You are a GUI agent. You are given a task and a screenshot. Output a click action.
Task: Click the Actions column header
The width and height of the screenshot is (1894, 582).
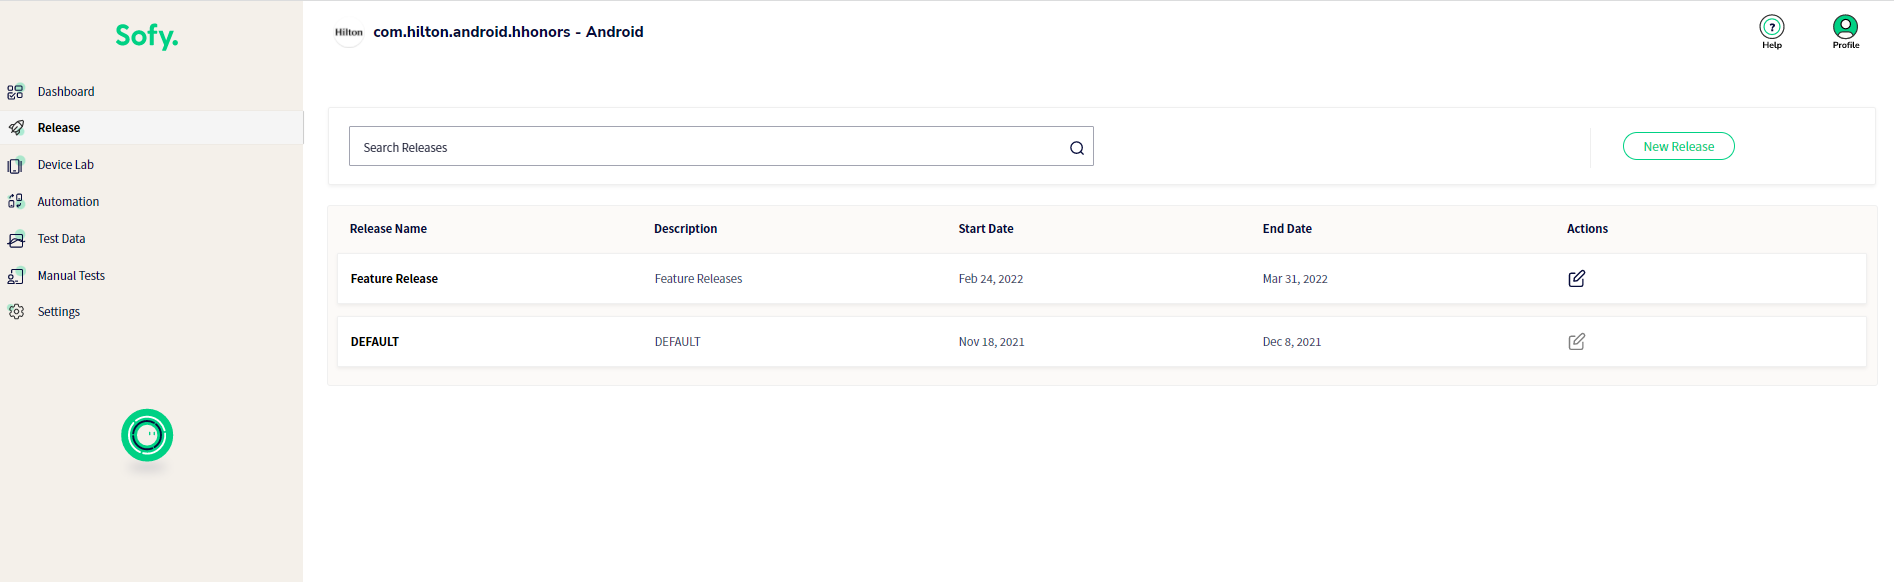[x=1587, y=229]
